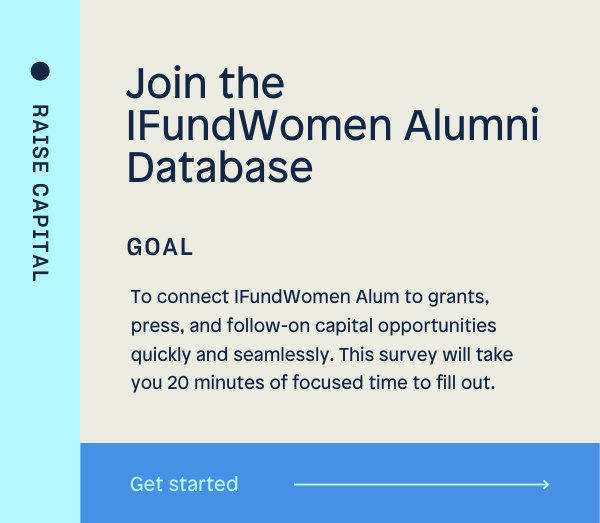Screen dimensions: 600x523
Task: Click the line 'press, and follow-on capital opportunities'
Action: click(313, 326)
